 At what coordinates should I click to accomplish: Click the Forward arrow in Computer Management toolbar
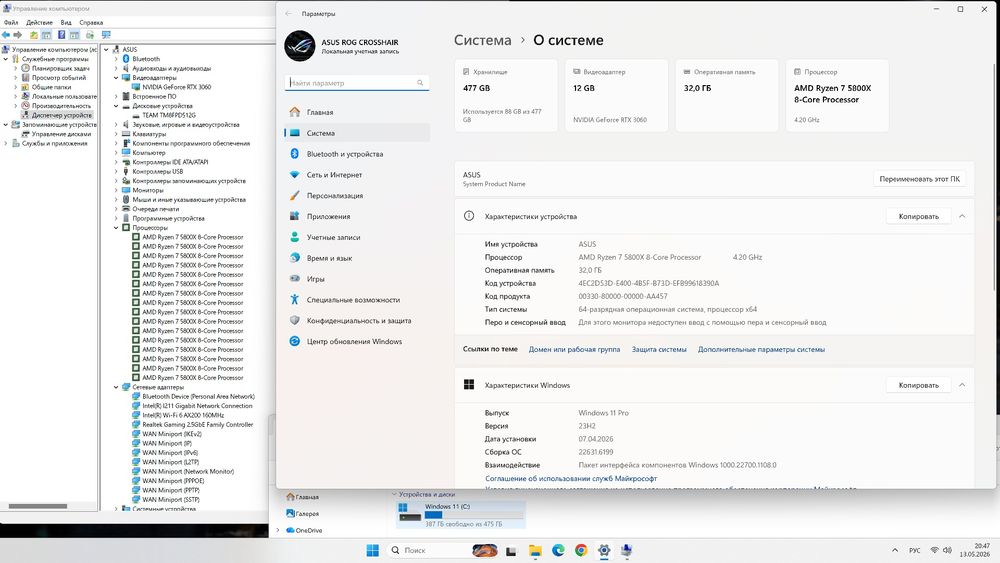pos(18,34)
